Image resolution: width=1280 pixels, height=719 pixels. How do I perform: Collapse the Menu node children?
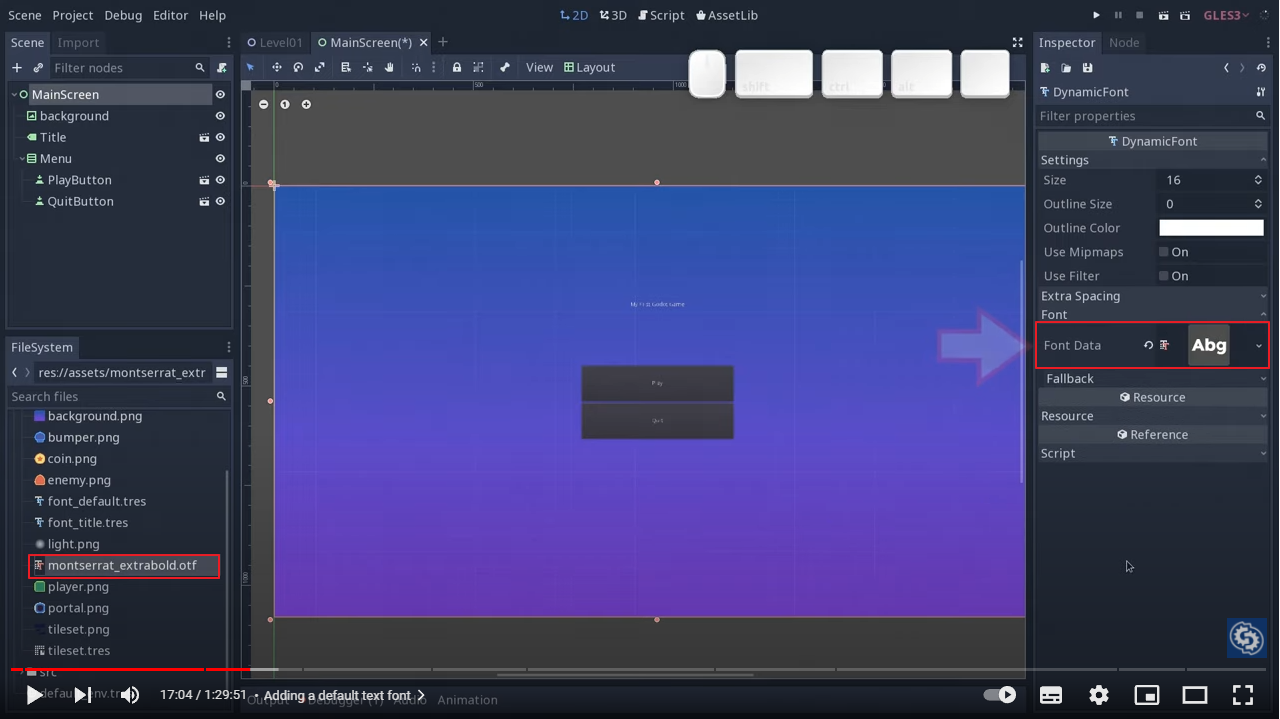pos(22,158)
